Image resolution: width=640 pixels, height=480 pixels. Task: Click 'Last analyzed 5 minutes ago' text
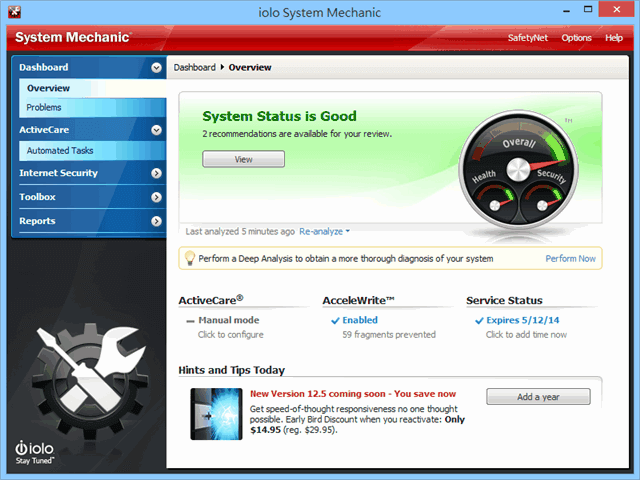pos(240,231)
